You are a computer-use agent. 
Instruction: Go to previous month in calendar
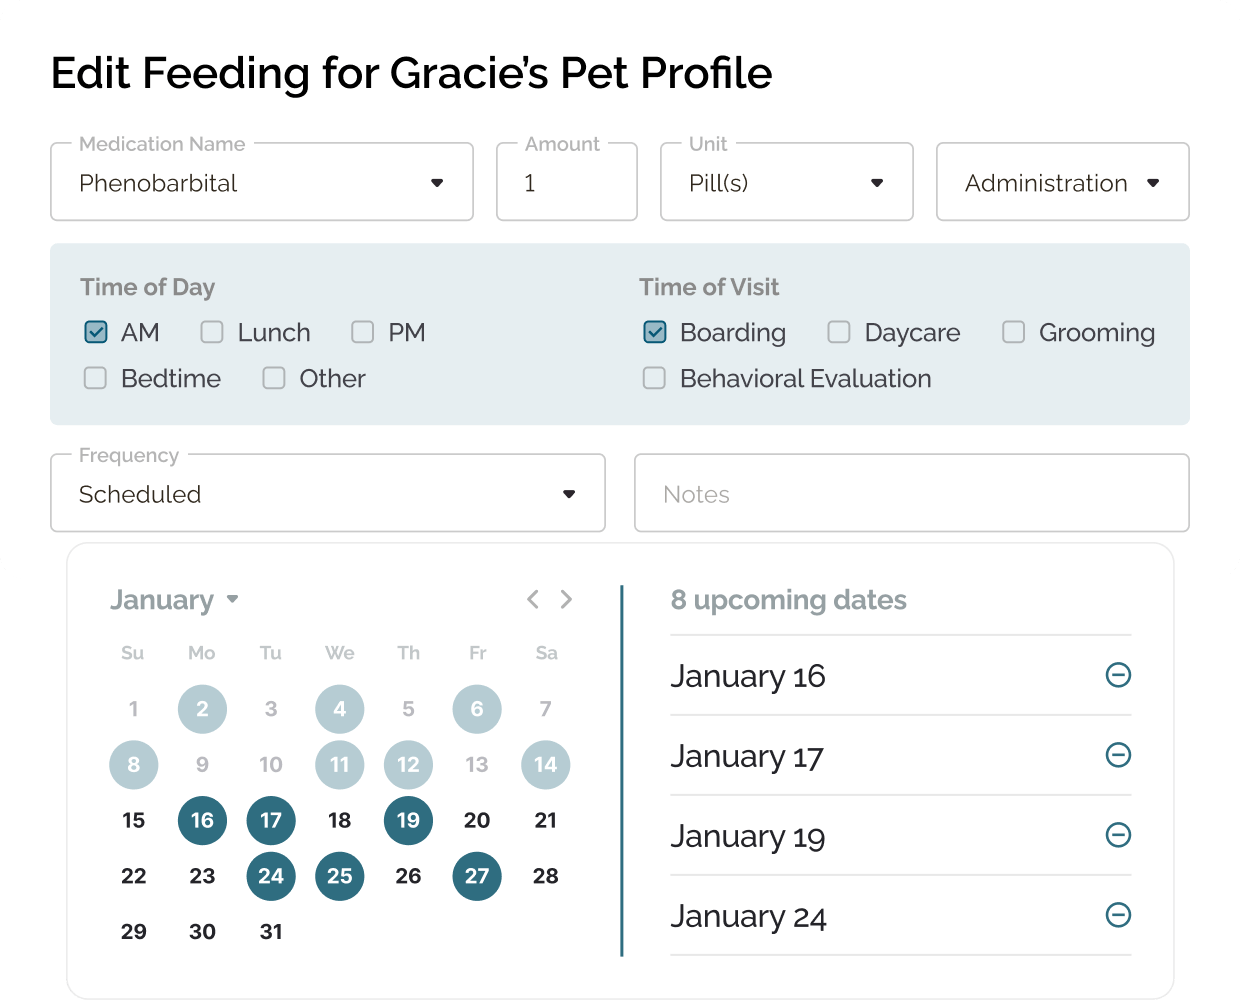click(x=533, y=599)
